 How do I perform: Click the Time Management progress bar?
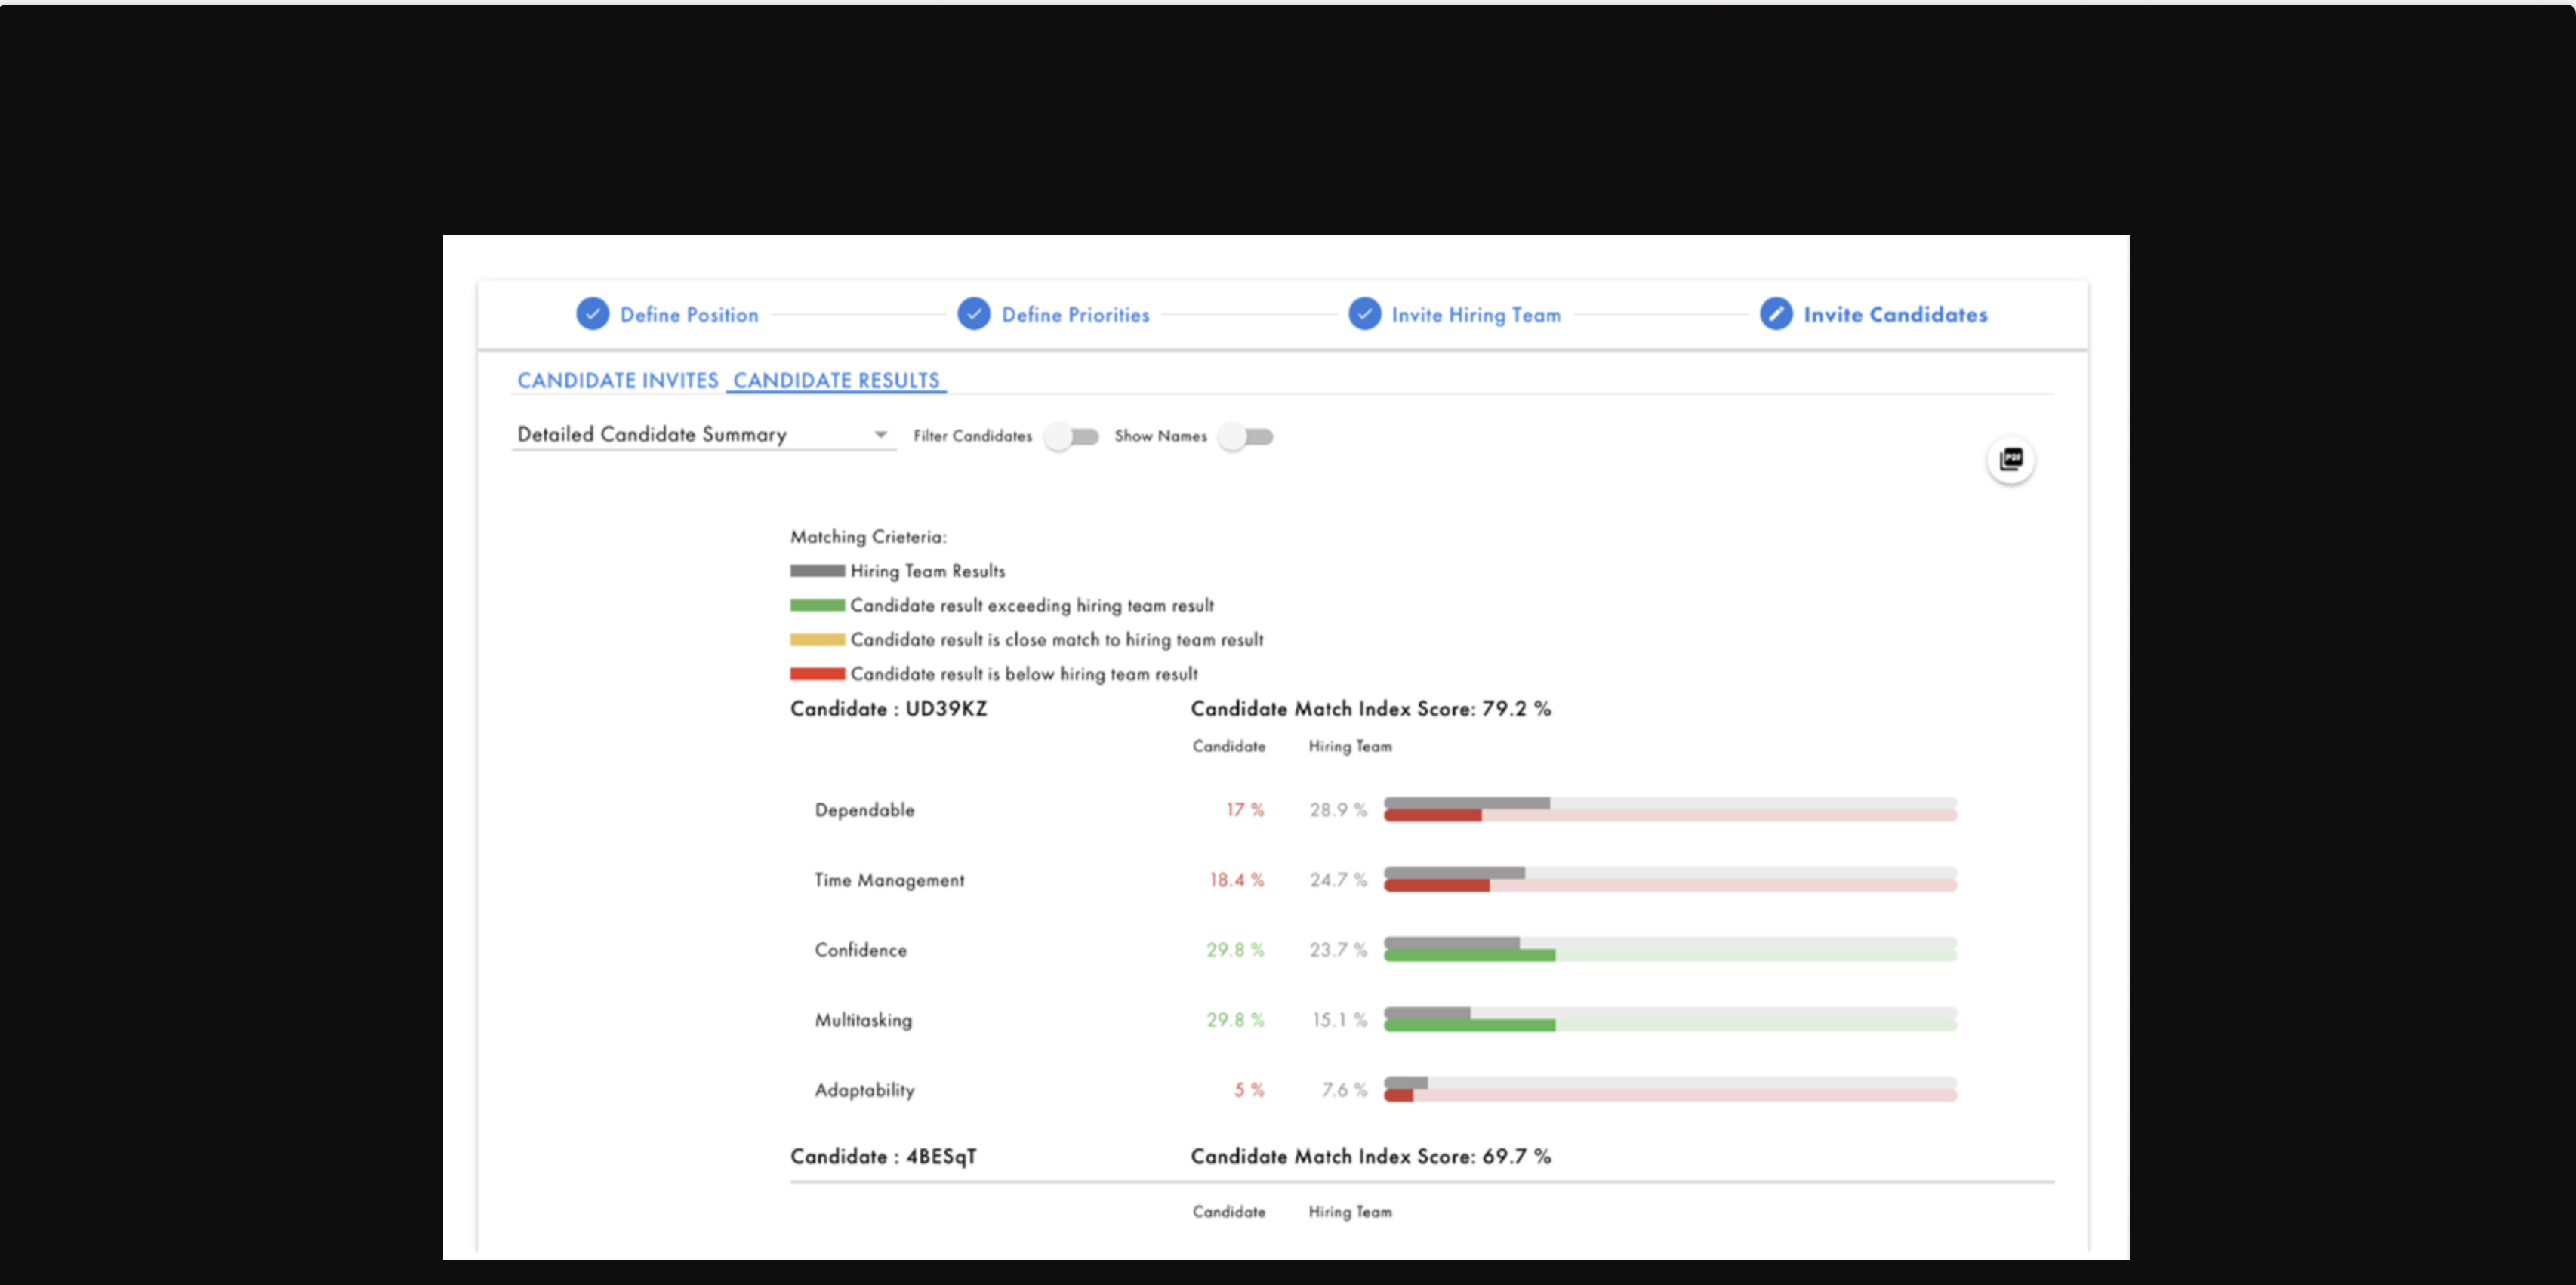(x=1670, y=879)
